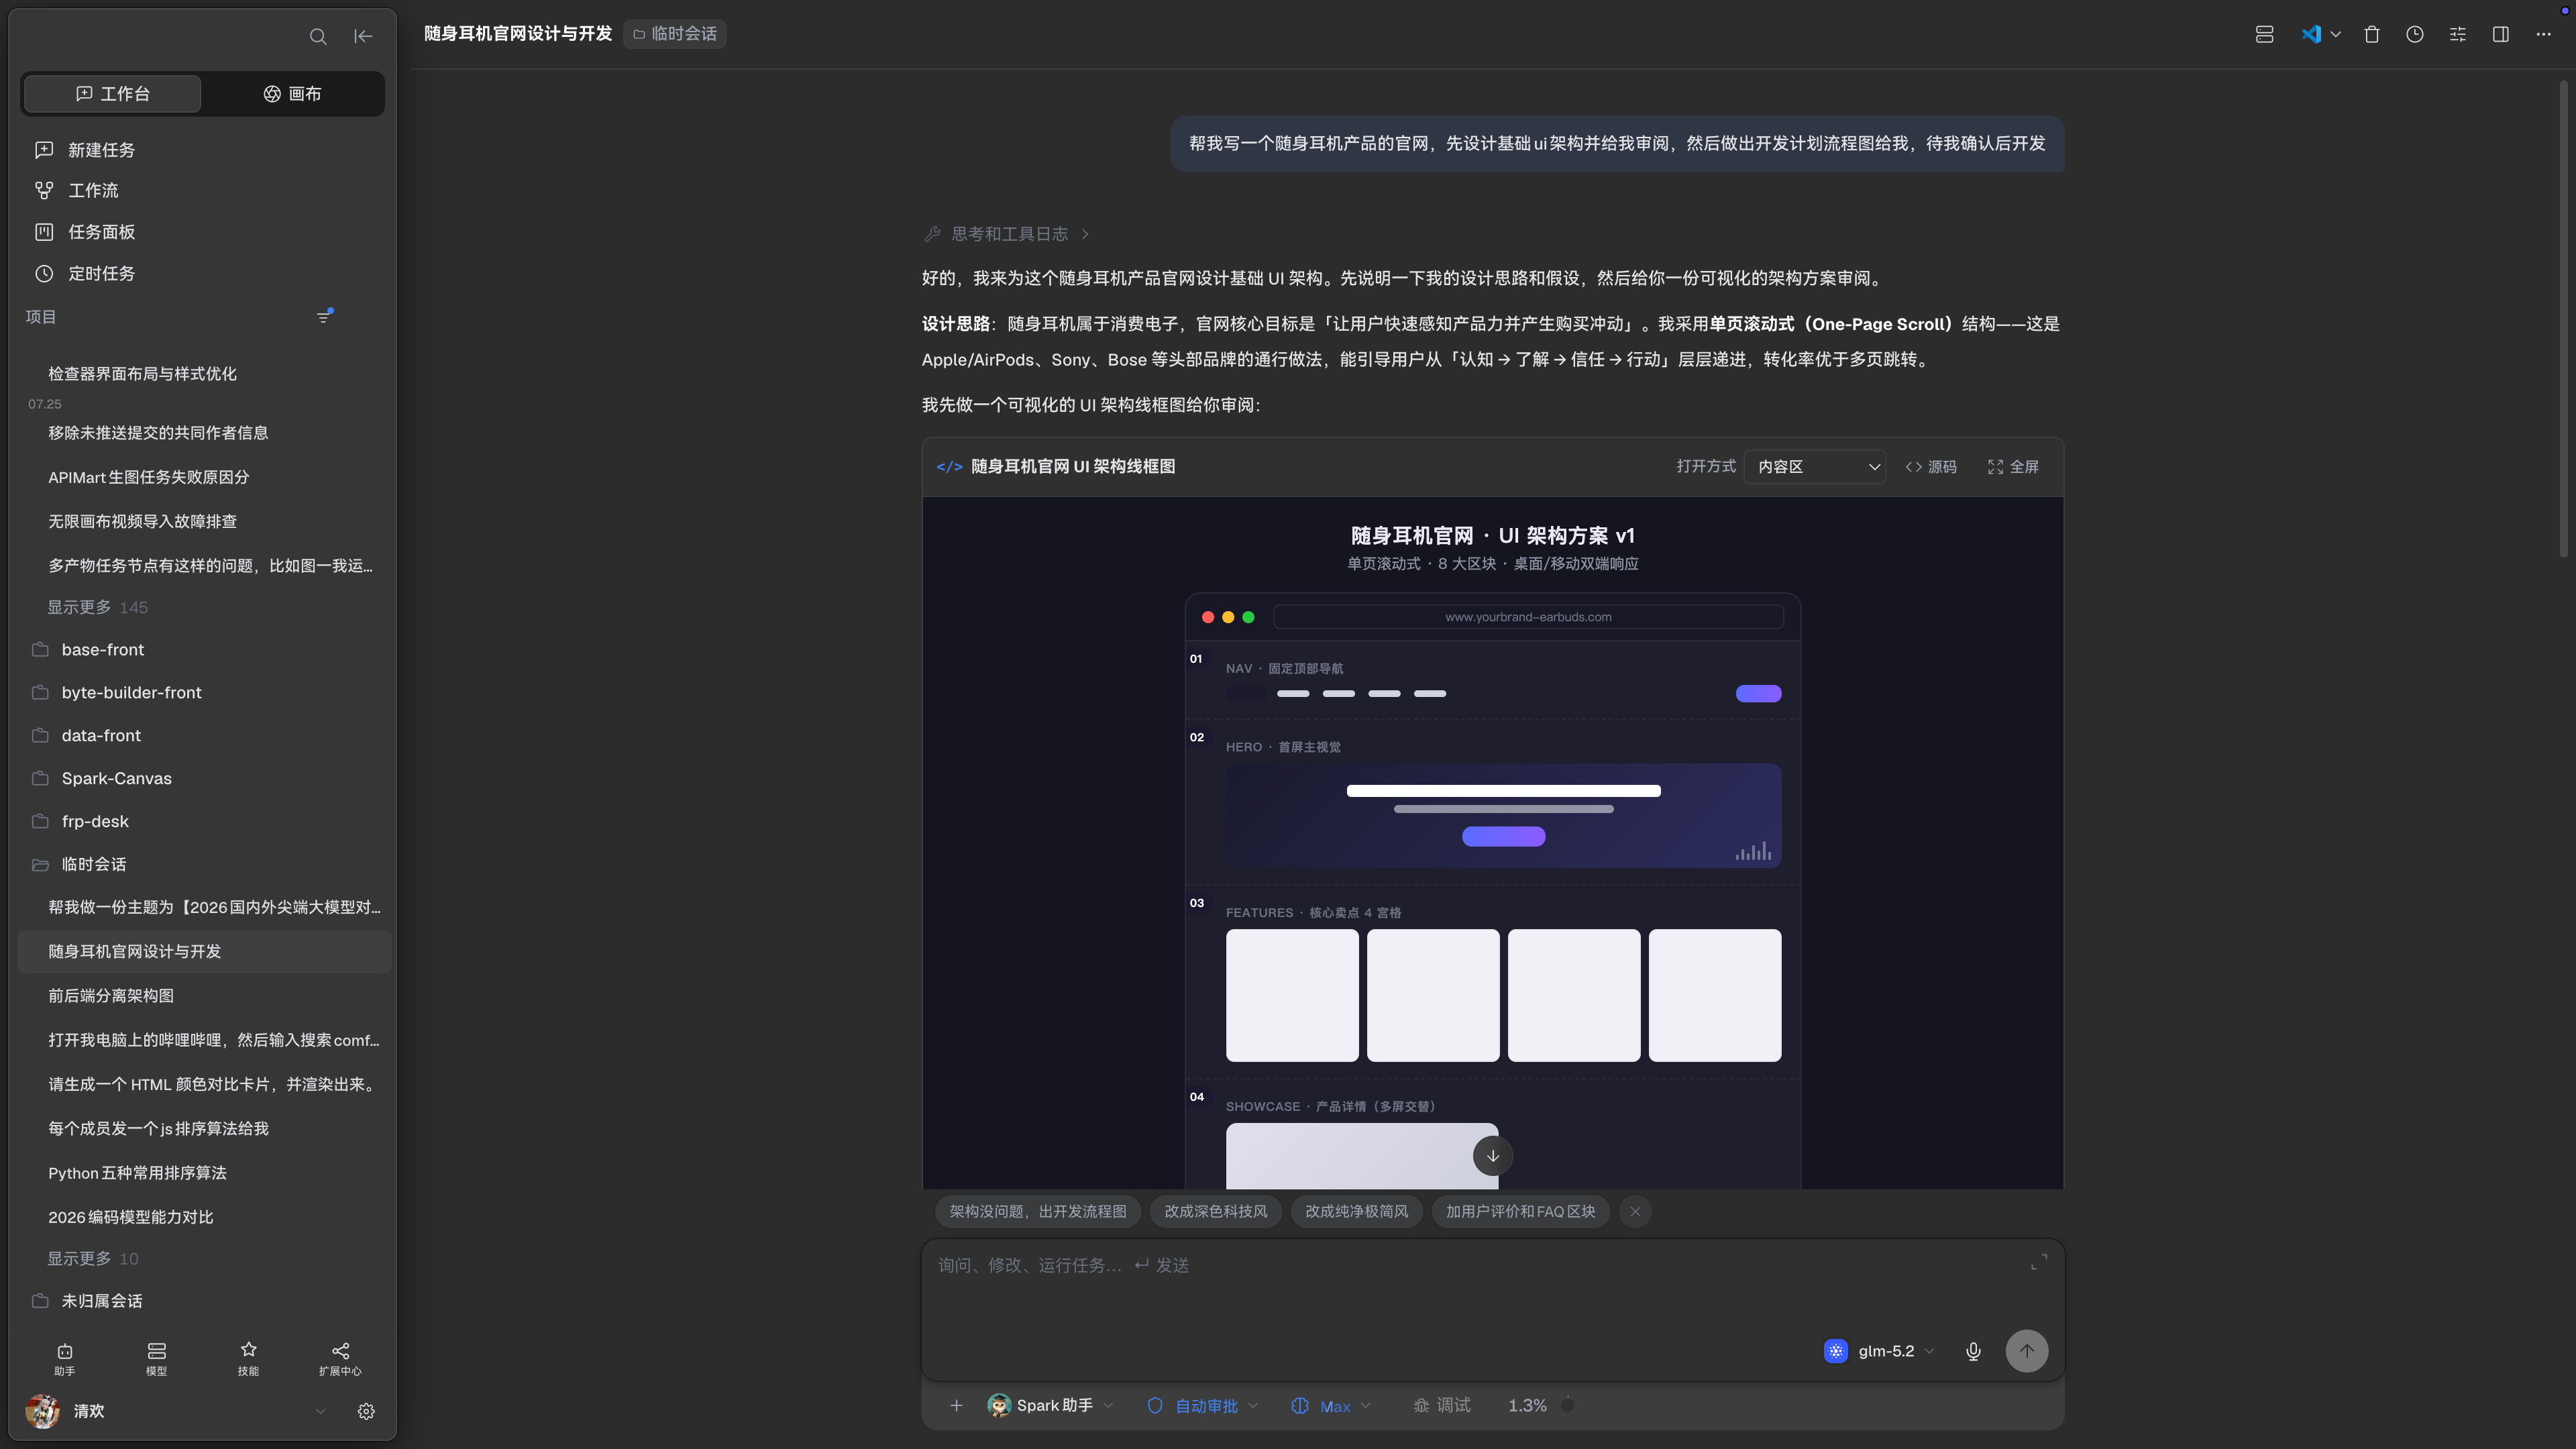Open the sidebar search icon
This screenshot has width=2576, height=1449.
[318, 37]
